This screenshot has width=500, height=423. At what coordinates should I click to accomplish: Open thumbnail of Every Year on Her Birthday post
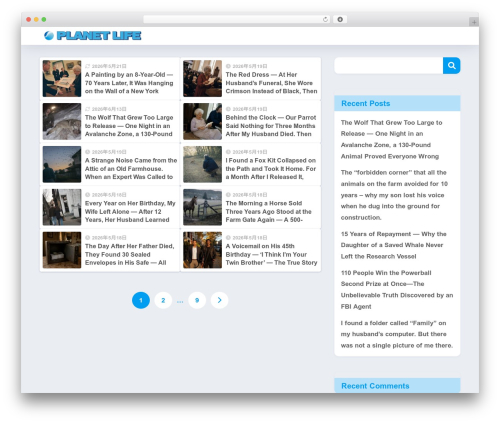[x=62, y=207]
